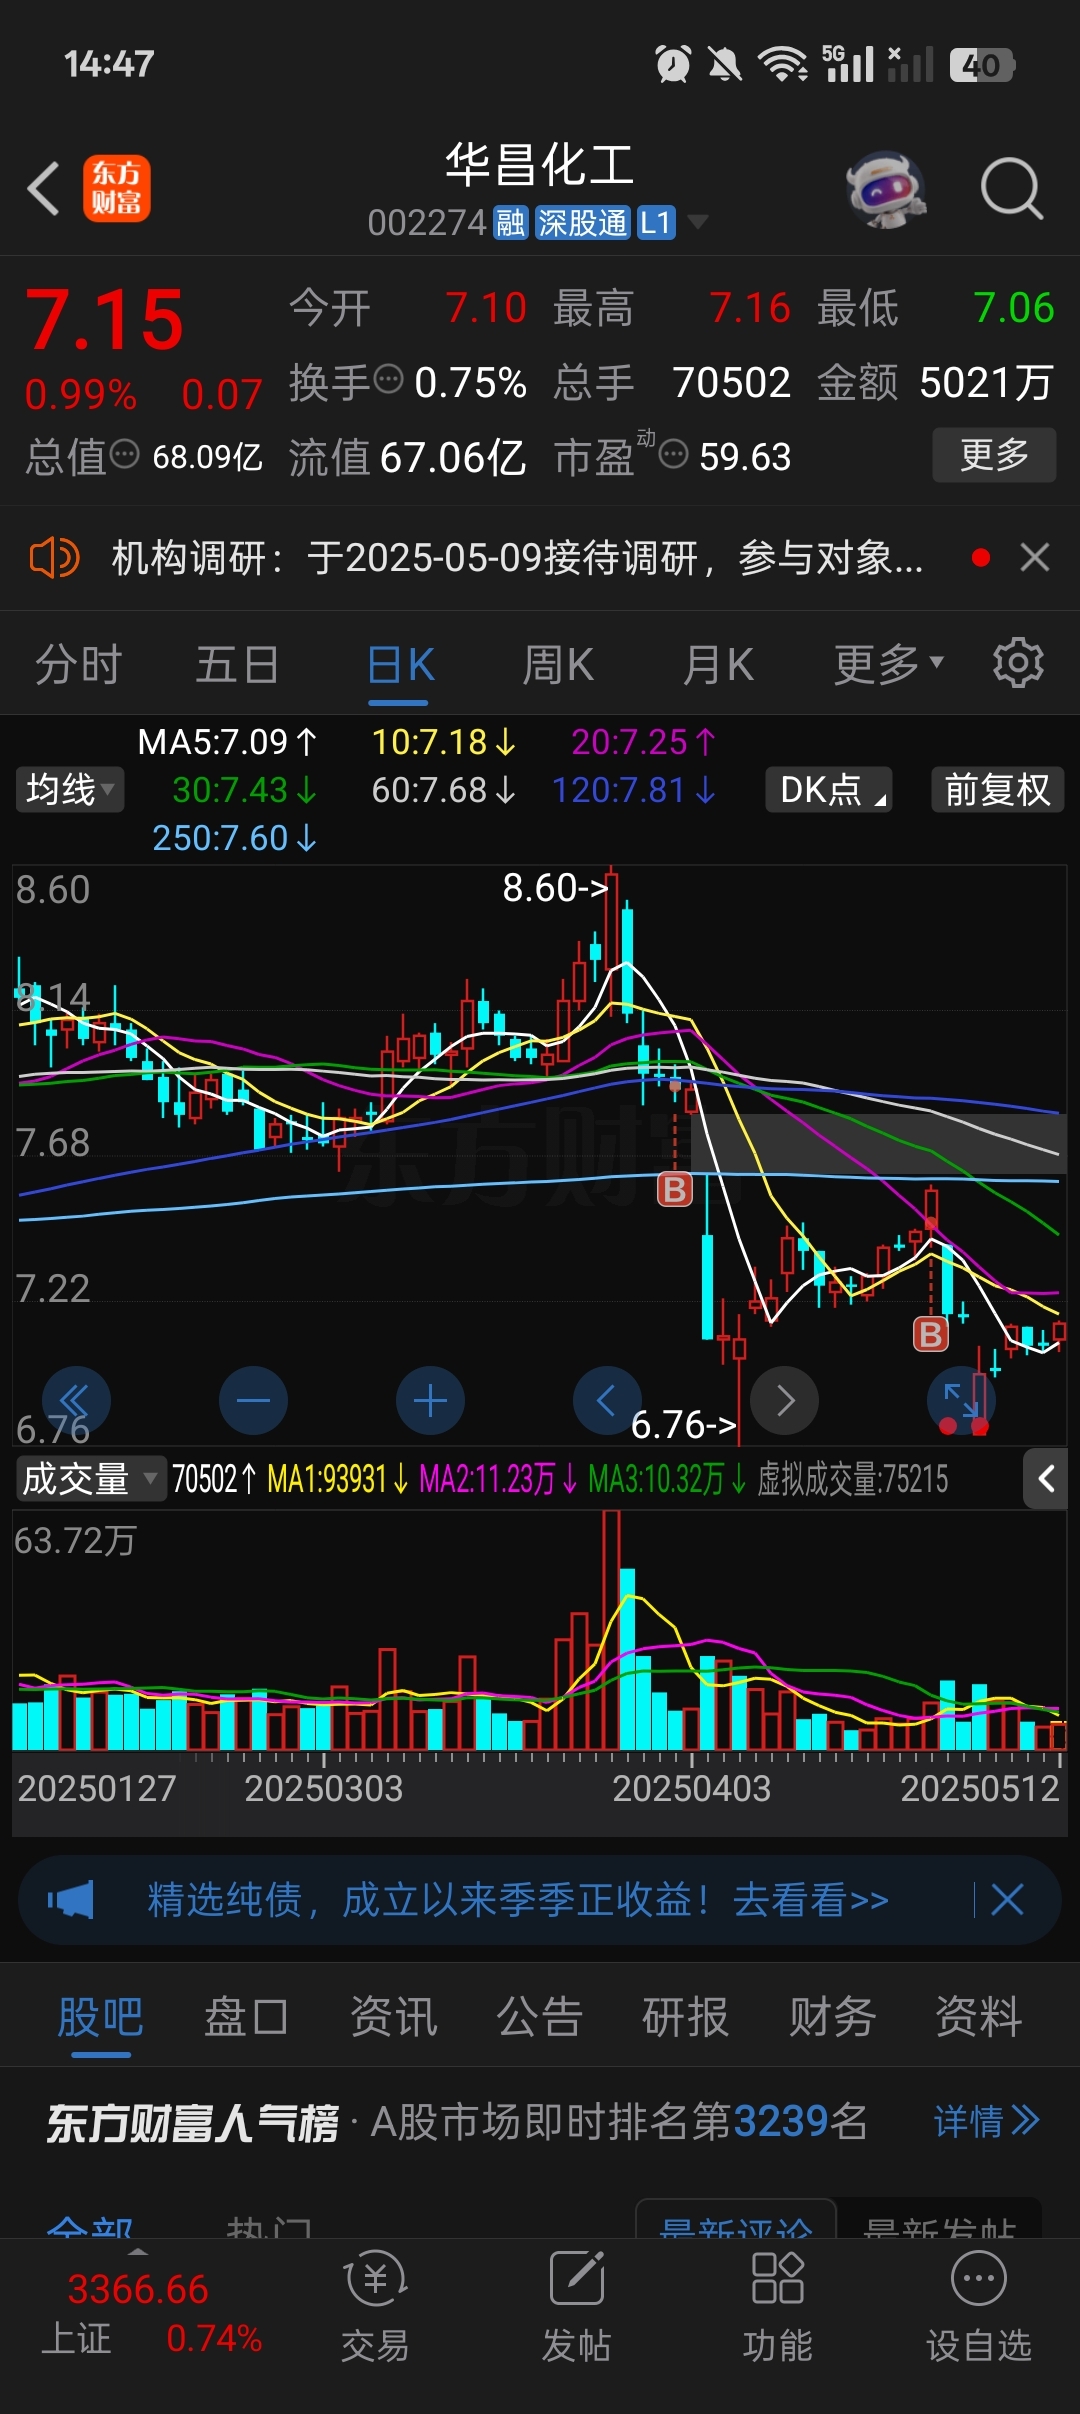This screenshot has width=1080, height=2414.
Task: Tap the 东方财富 app logo
Action: pos(116,188)
